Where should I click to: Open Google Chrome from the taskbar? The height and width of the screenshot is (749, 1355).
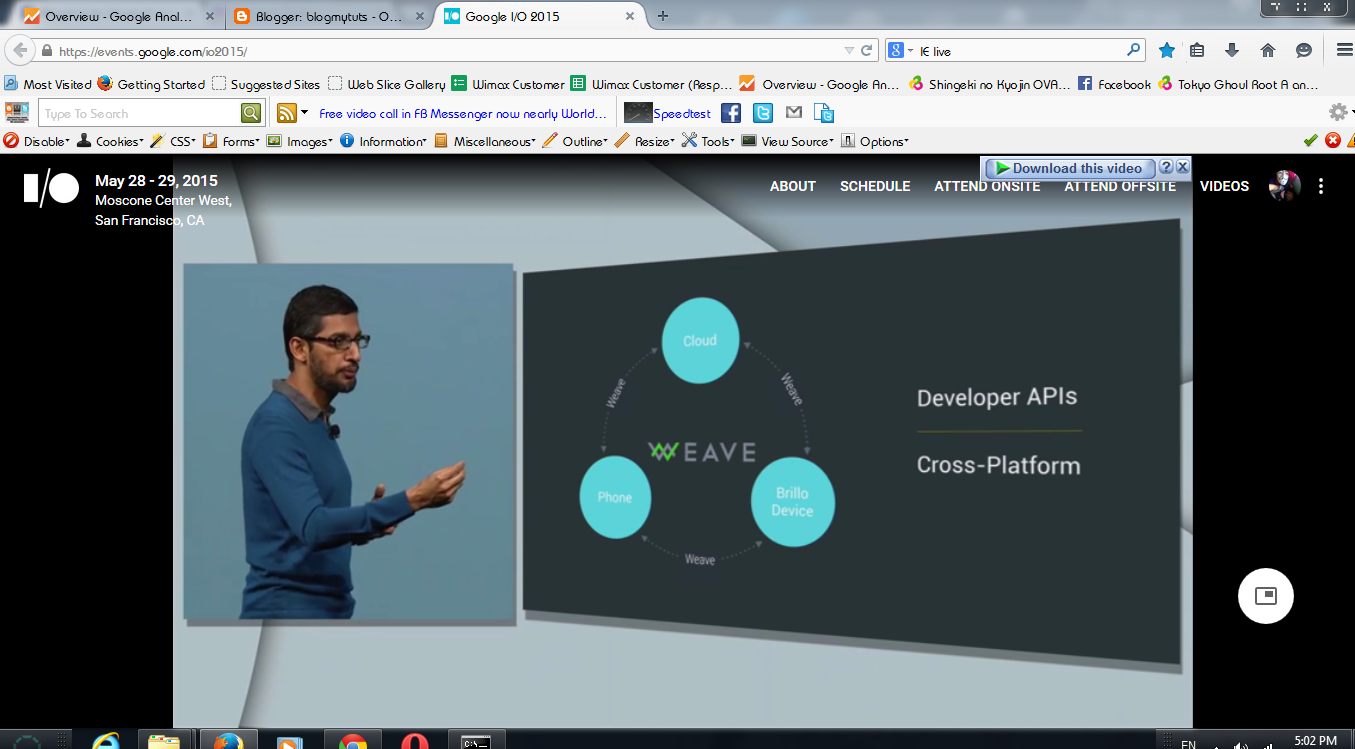pos(352,741)
